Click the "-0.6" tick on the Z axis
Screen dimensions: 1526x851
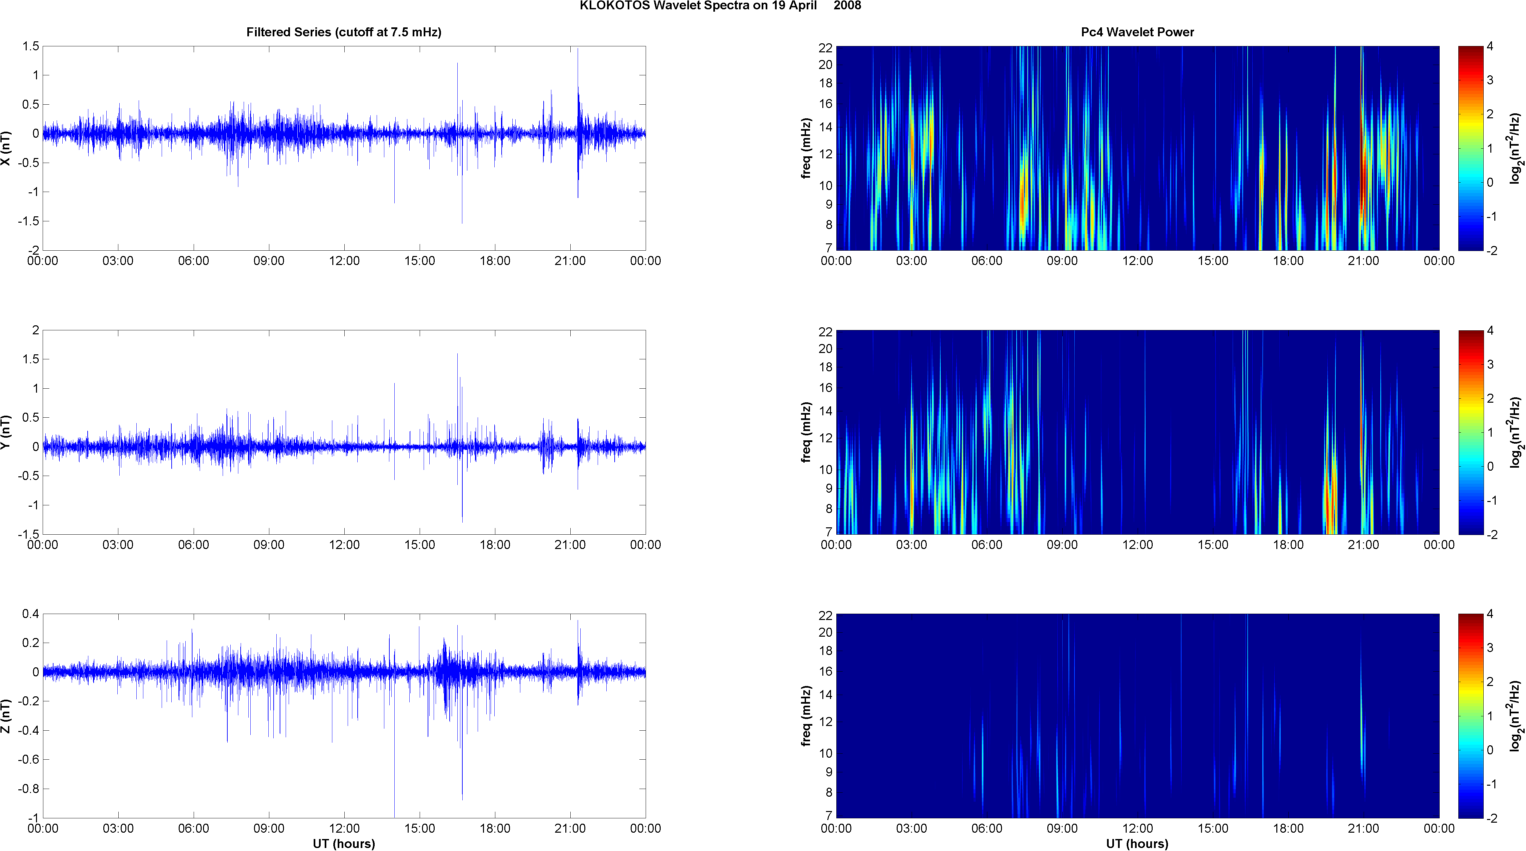[x=28, y=760]
